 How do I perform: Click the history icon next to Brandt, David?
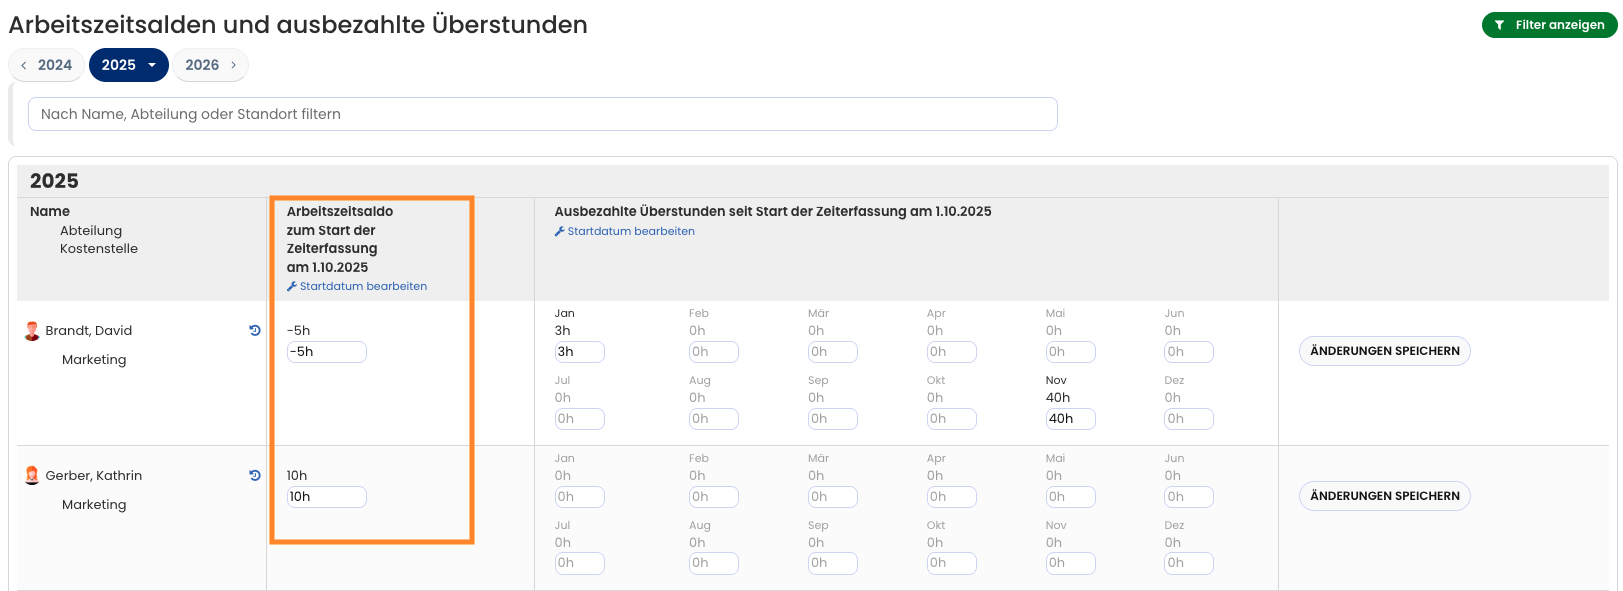(x=255, y=330)
